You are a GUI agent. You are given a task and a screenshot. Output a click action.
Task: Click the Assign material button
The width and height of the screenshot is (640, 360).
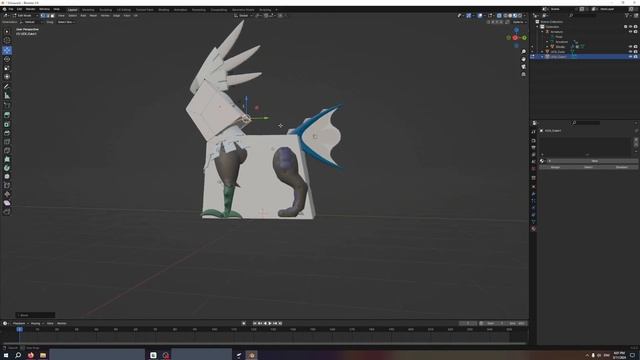click(x=555, y=167)
